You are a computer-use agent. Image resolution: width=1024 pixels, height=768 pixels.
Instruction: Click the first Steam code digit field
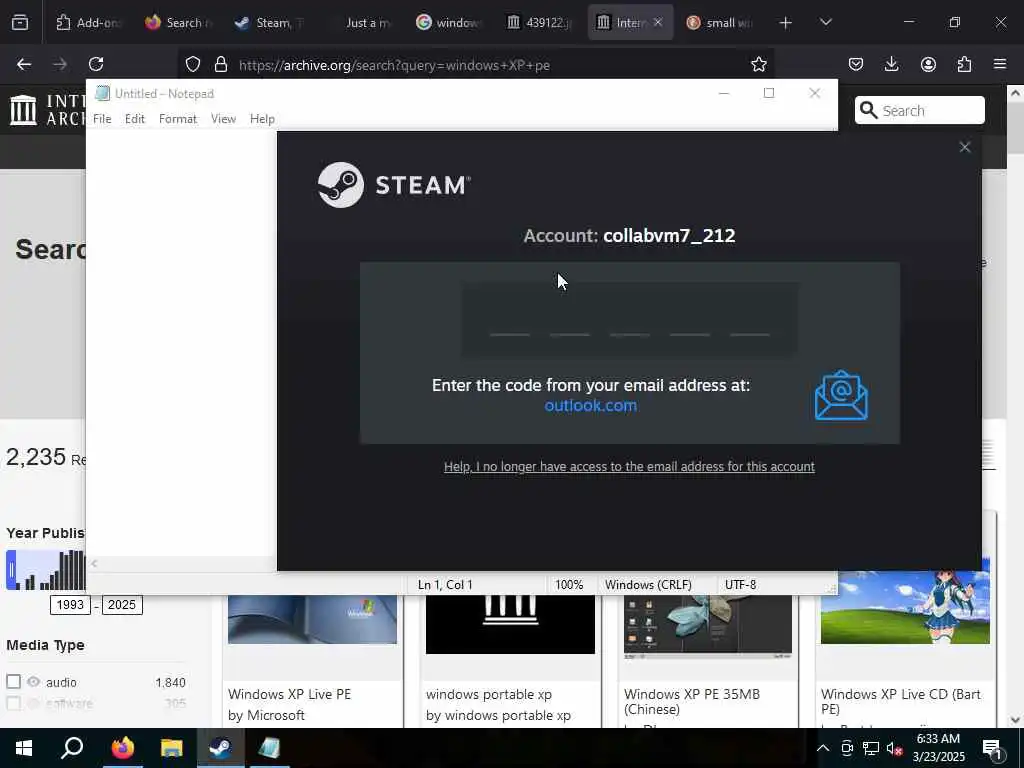click(509, 319)
